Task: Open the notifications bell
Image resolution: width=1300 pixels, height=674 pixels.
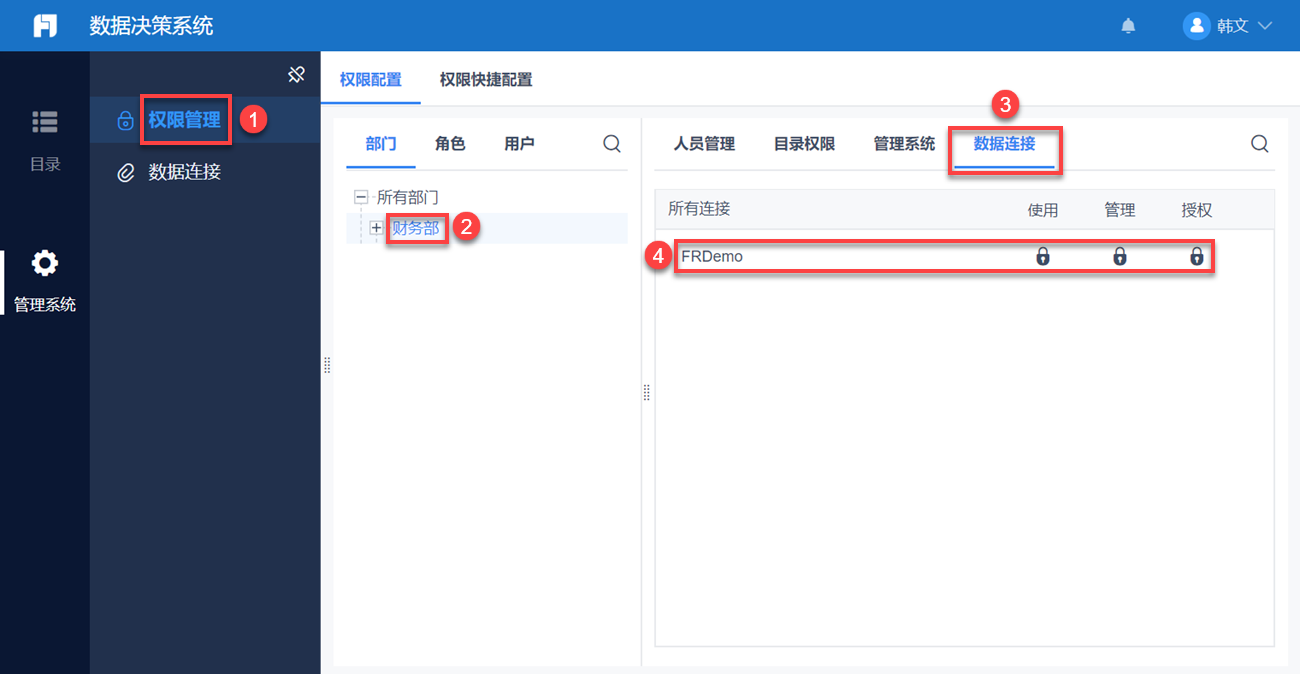Action: click(1128, 26)
